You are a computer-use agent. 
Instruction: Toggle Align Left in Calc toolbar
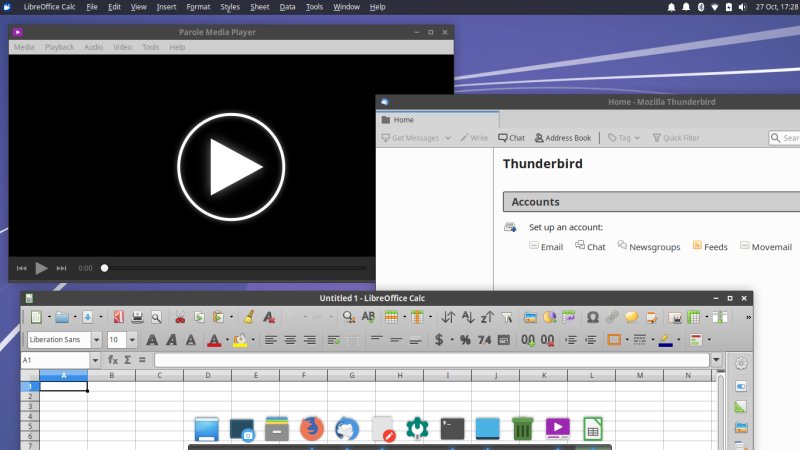pos(270,339)
